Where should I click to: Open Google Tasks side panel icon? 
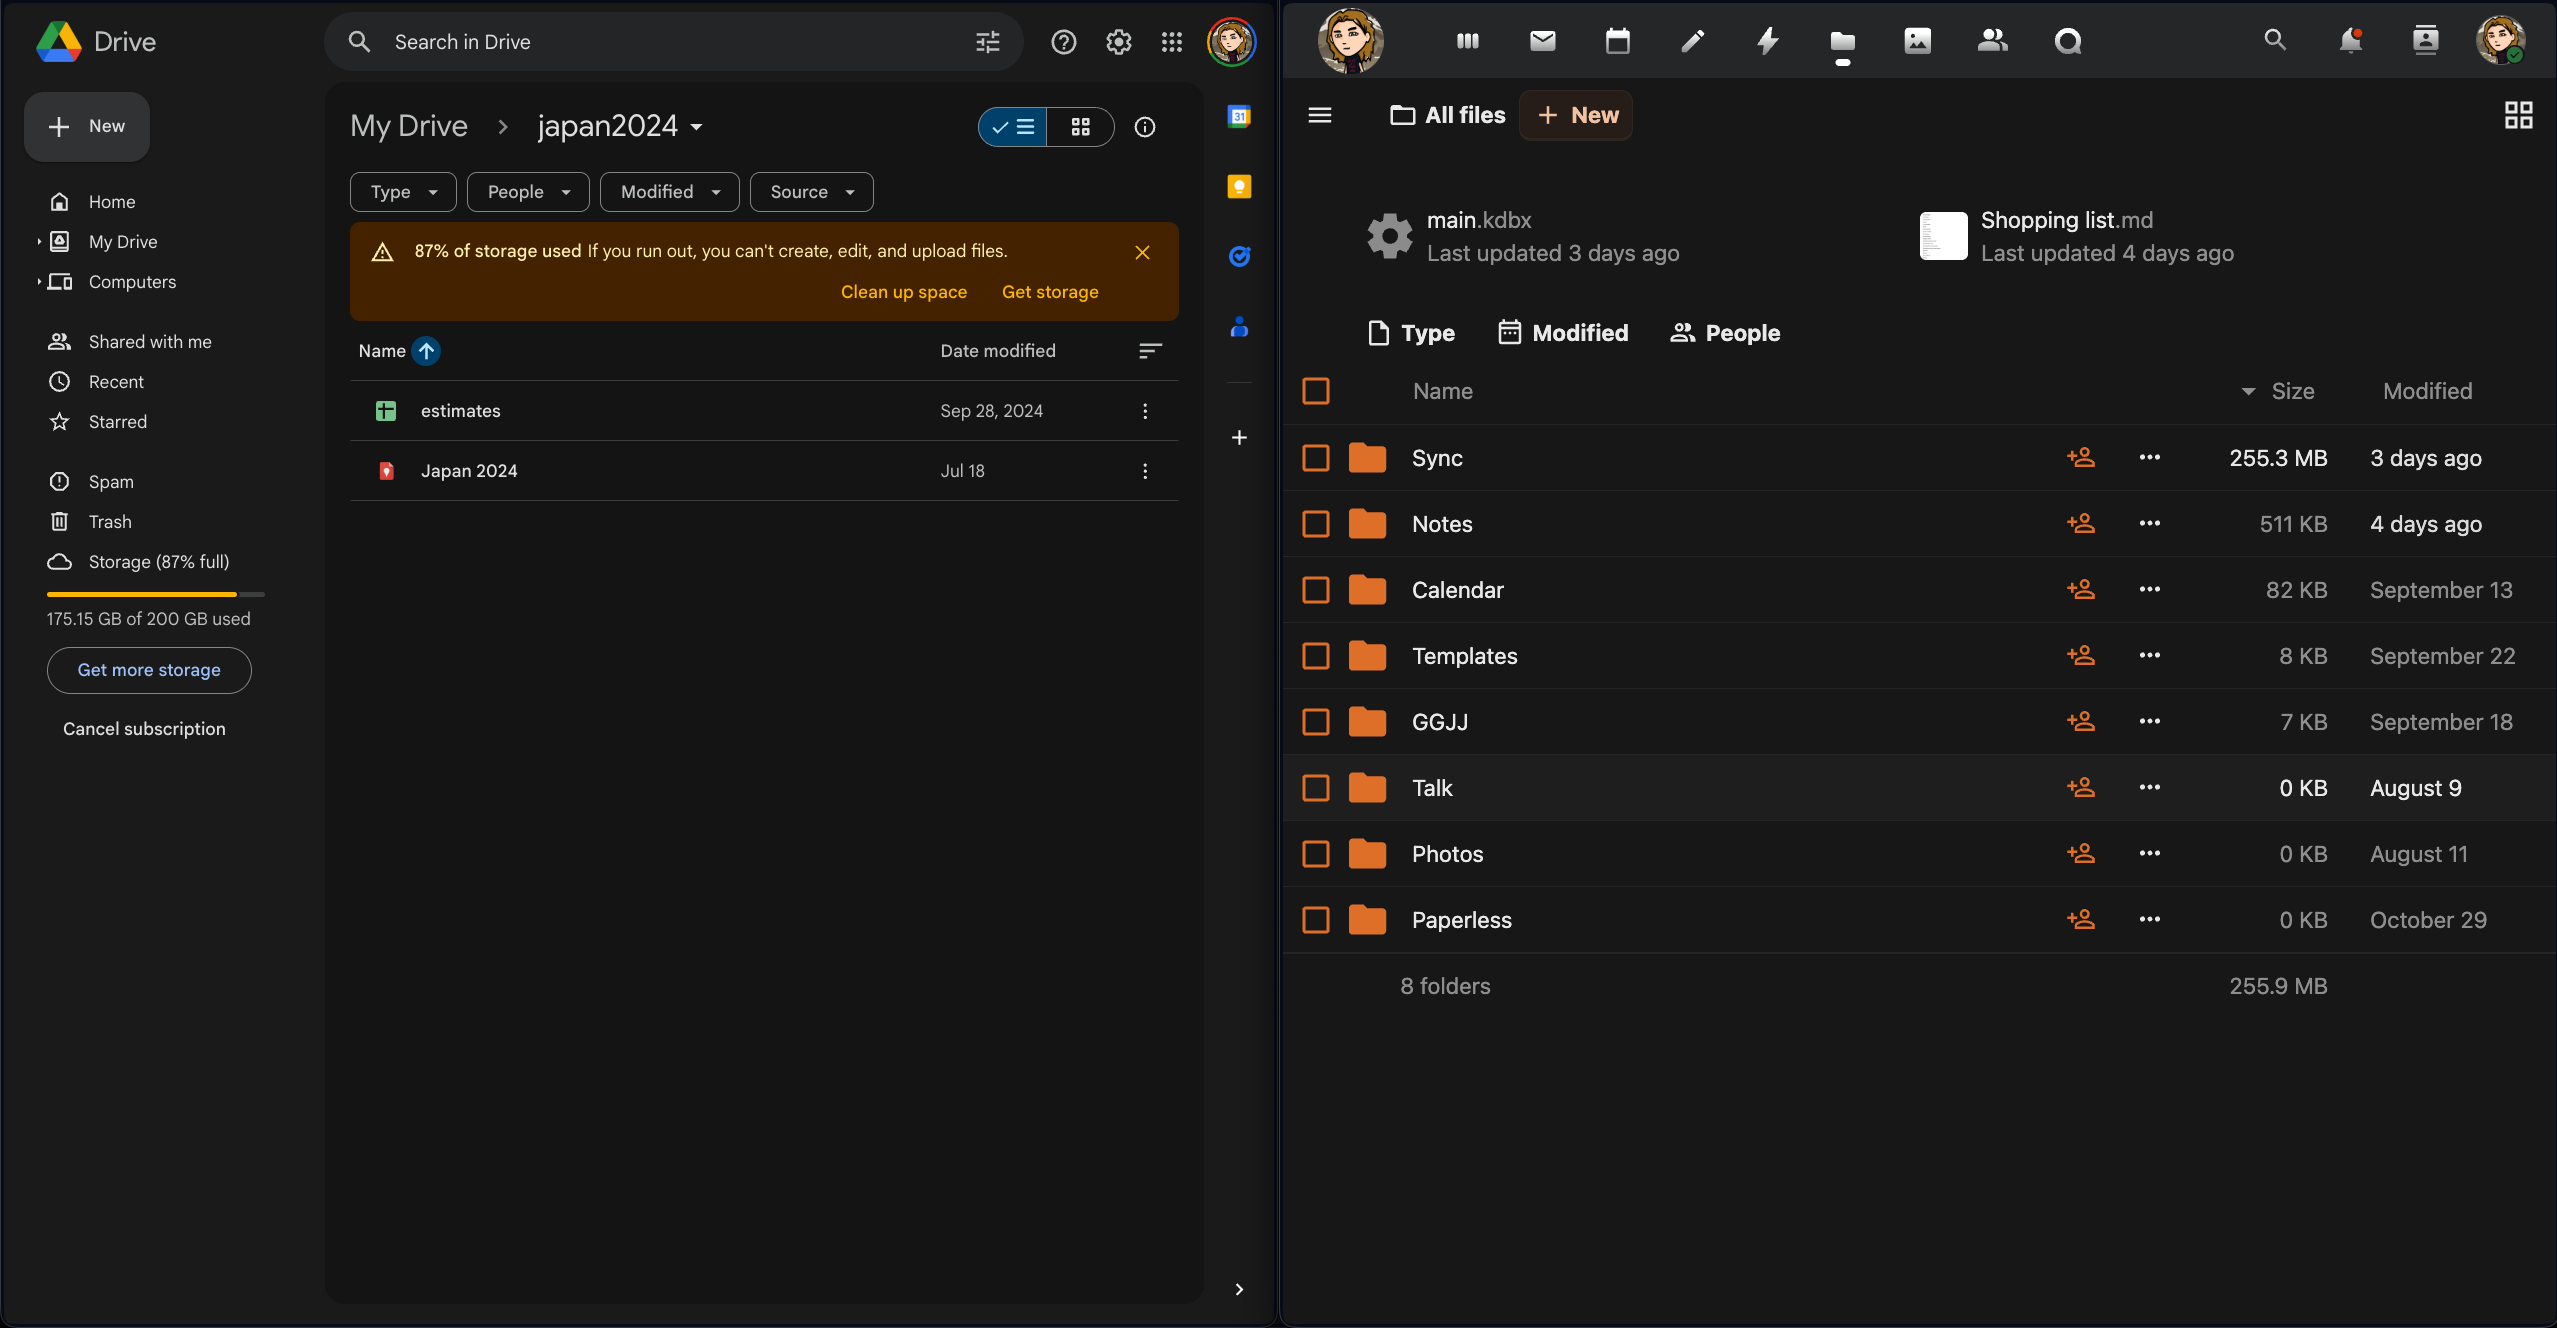coord(1239,257)
